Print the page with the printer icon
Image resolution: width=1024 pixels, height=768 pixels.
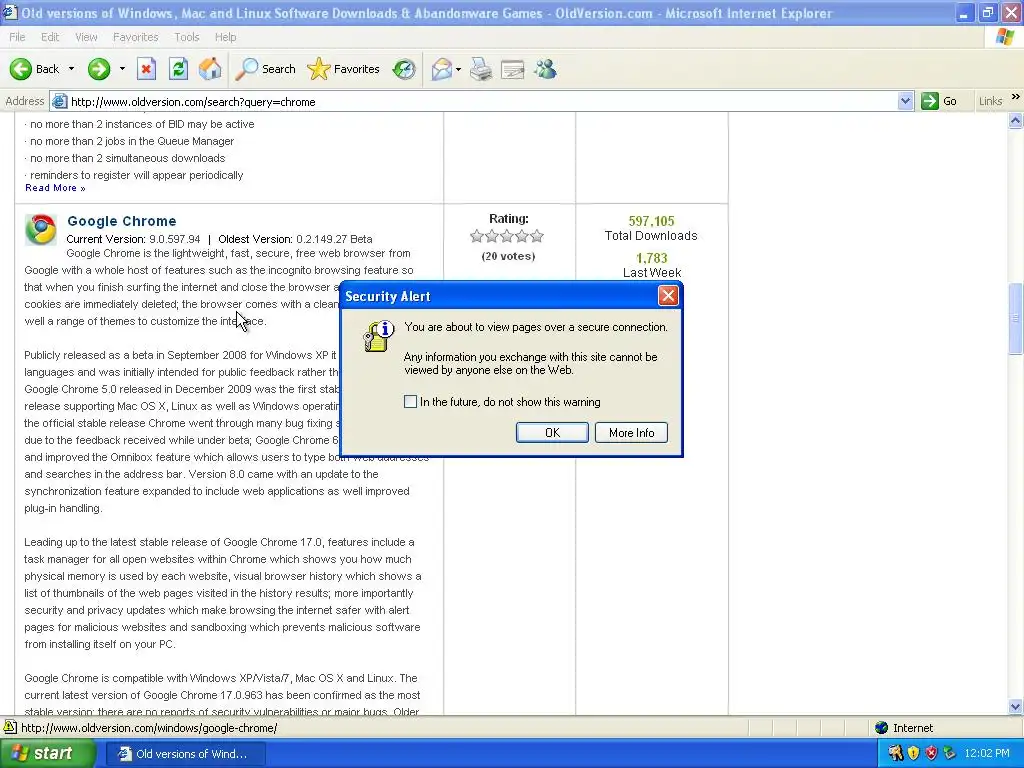481,69
